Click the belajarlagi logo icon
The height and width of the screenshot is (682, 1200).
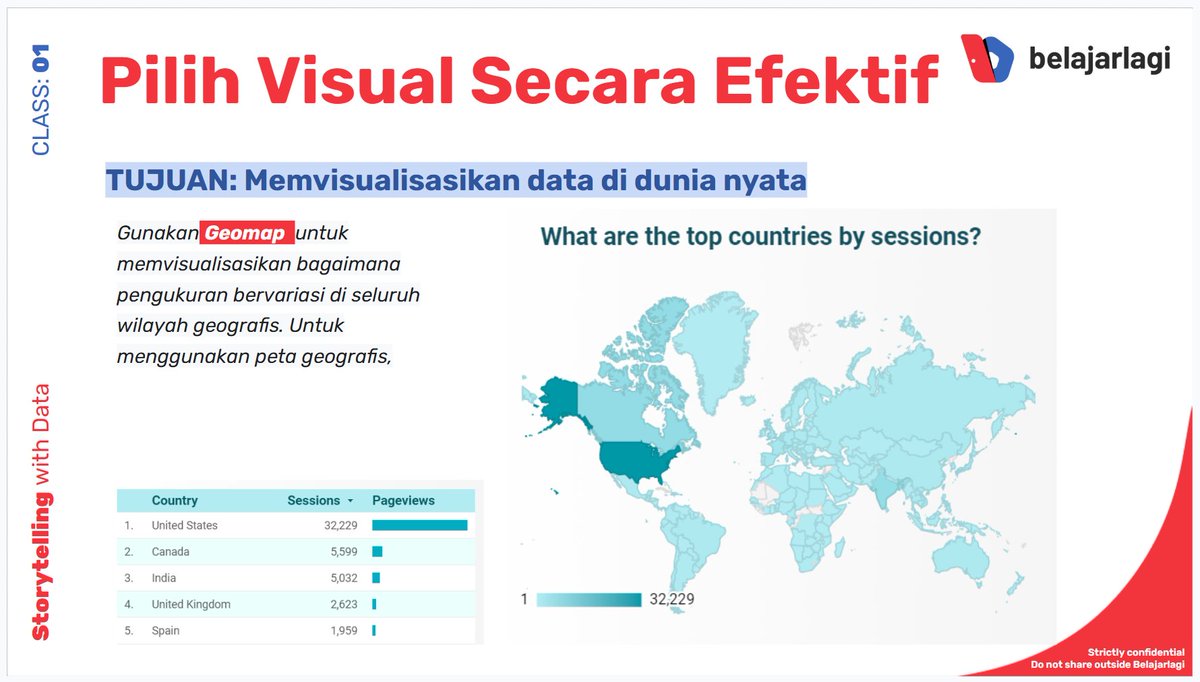tap(988, 59)
